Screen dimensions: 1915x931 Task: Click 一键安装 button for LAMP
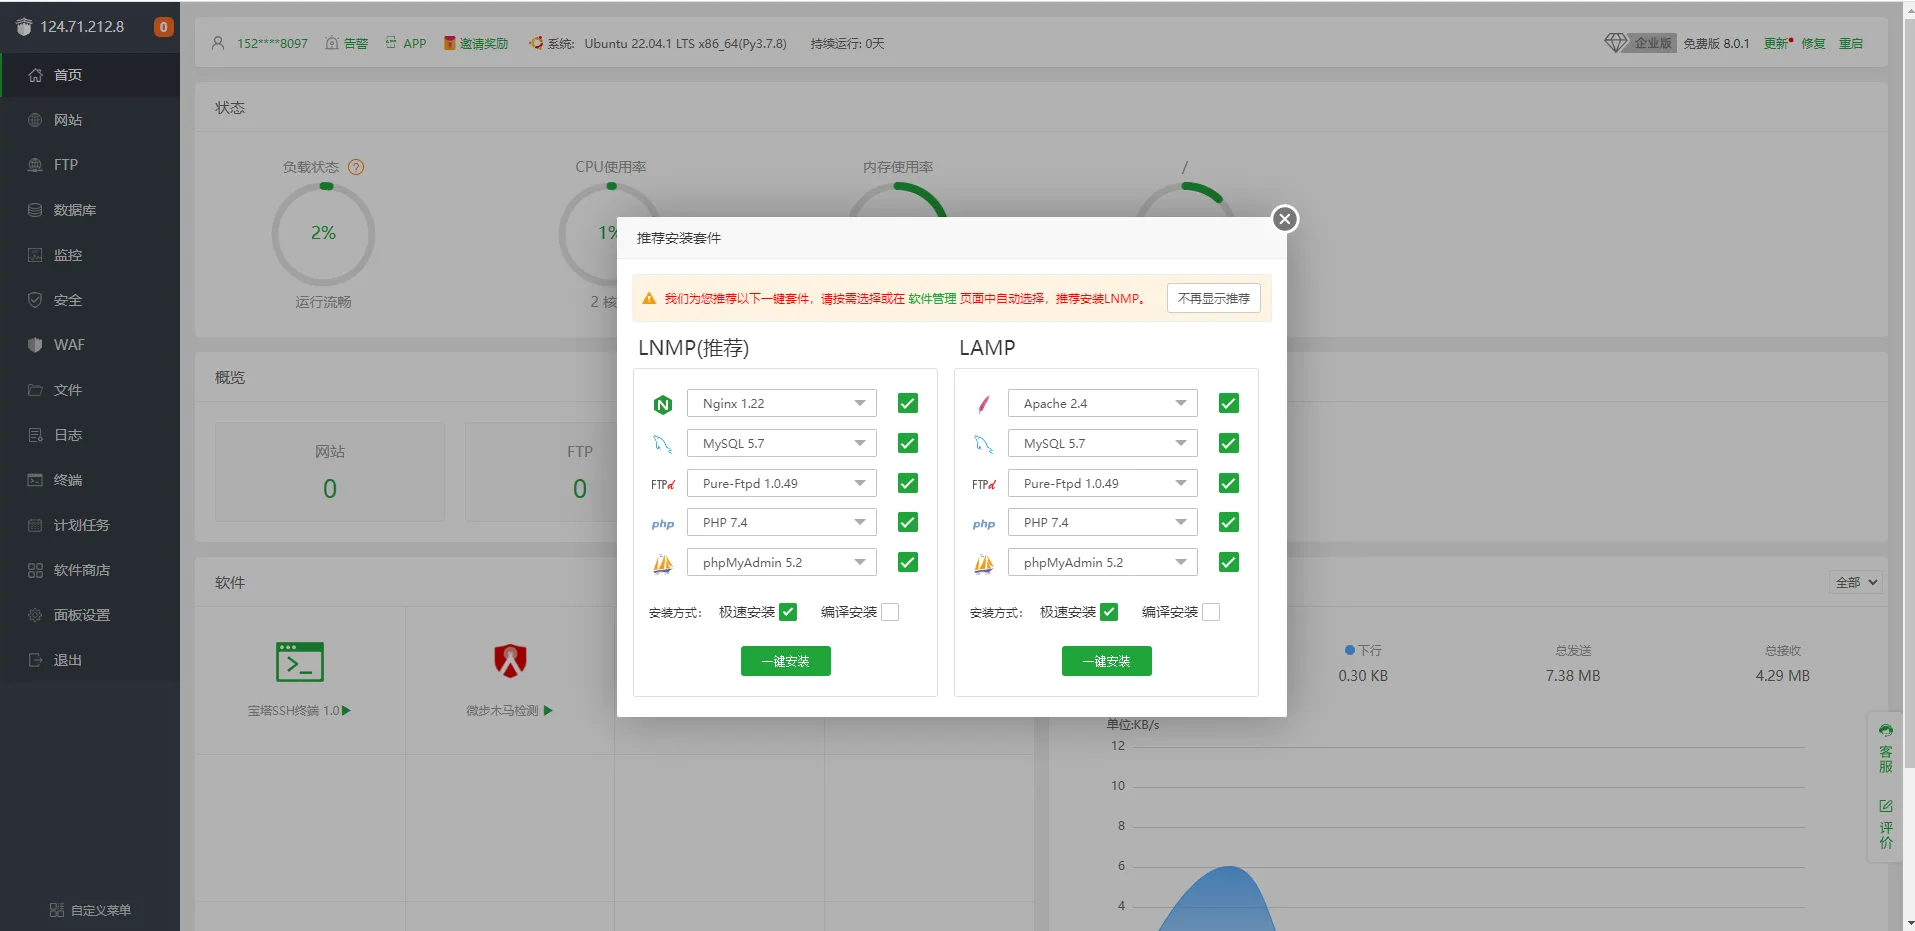[x=1107, y=661]
